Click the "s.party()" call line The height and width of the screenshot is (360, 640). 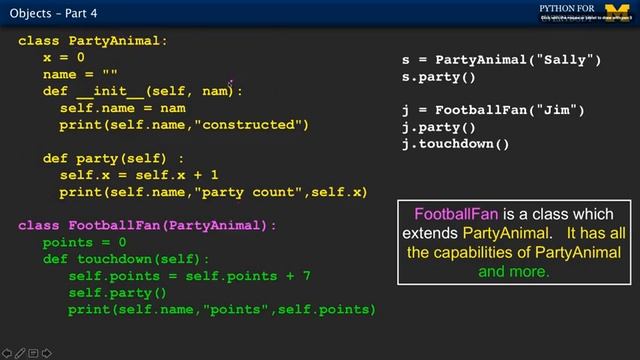click(x=439, y=77)
